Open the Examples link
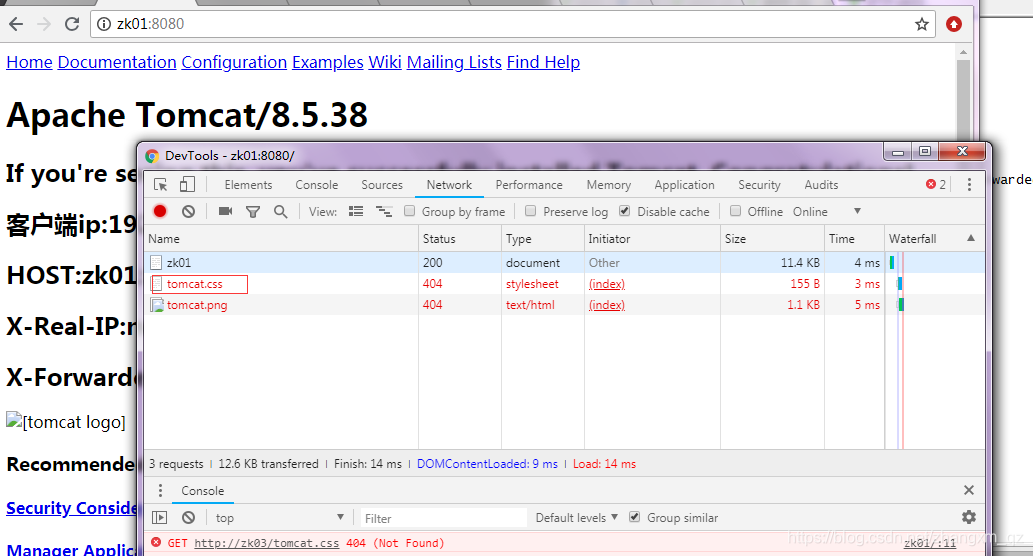Screen dimensions: 1033x556 click(327, 62)
